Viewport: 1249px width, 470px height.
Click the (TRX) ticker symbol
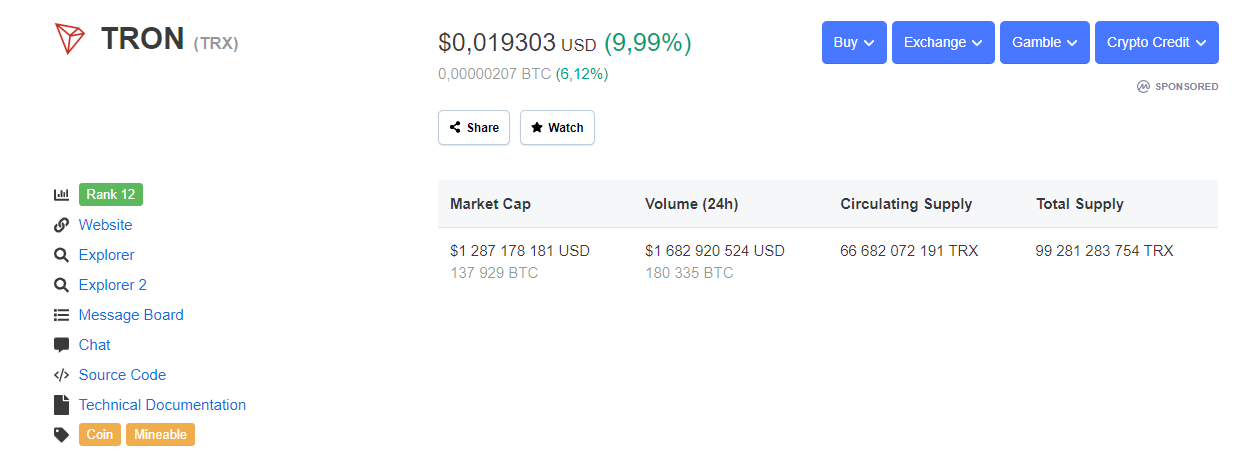[x=216, y=43]
